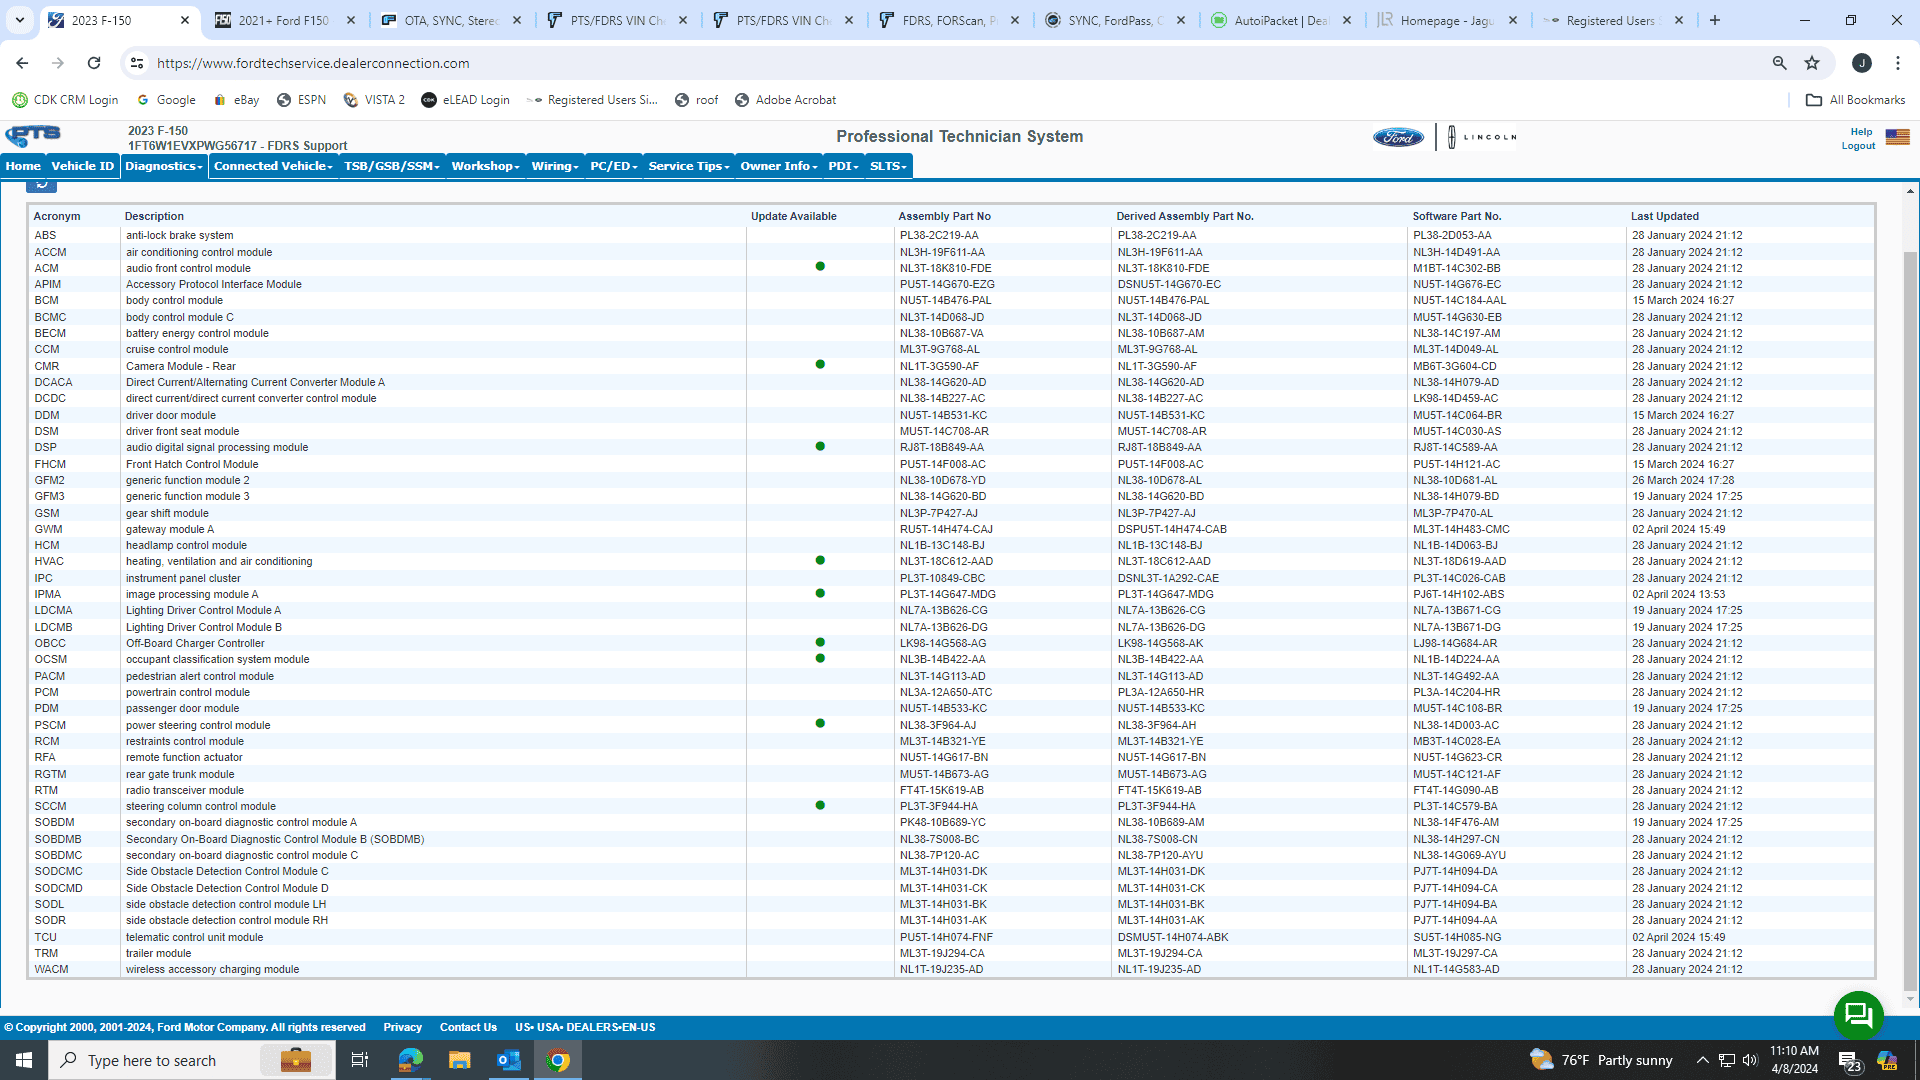This screenshot has width=1920, height=1080.
Task: Open the Chrome profile avatar icon
Action: pyautogui.click(x=1861, y=63)
